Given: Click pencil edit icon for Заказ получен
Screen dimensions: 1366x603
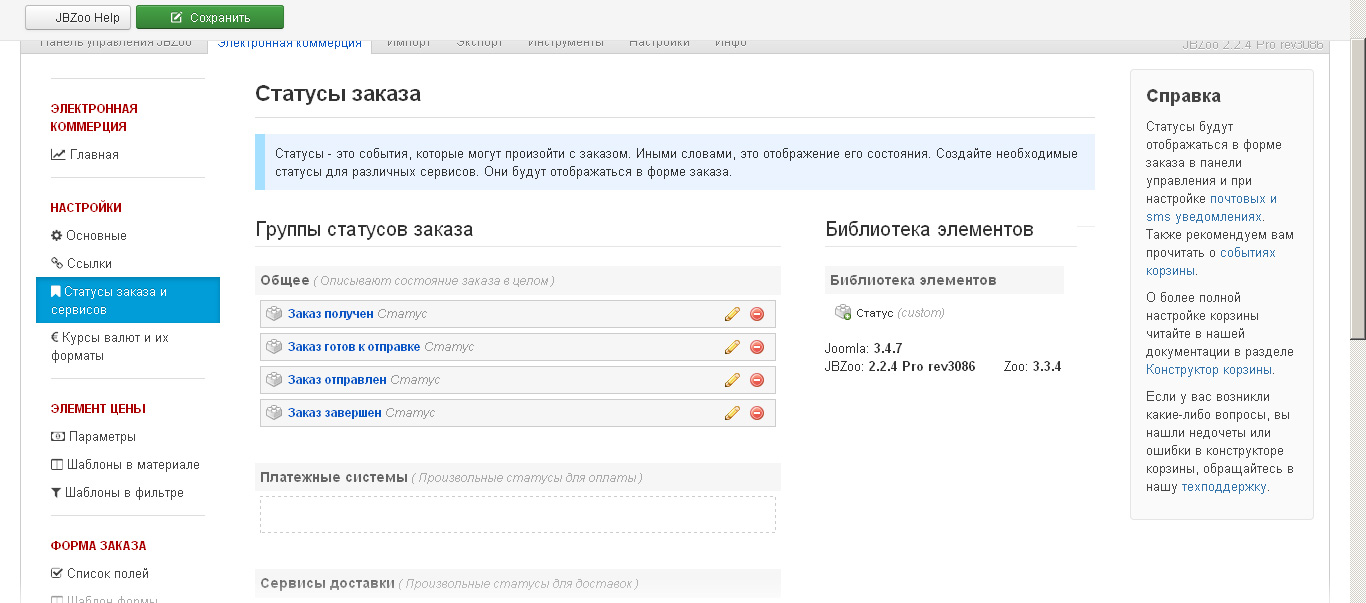Looking at the screenshot, I should (x=732, y=314).
